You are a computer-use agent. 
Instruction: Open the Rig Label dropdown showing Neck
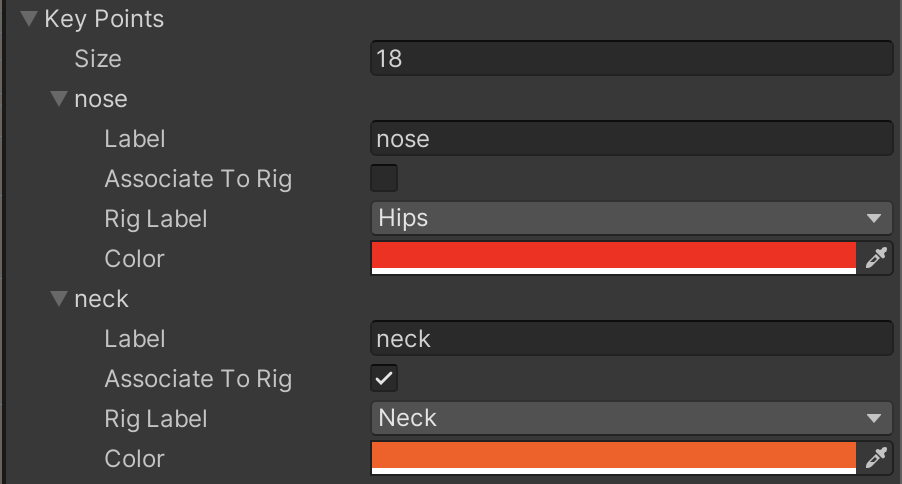tap(630, 418)
